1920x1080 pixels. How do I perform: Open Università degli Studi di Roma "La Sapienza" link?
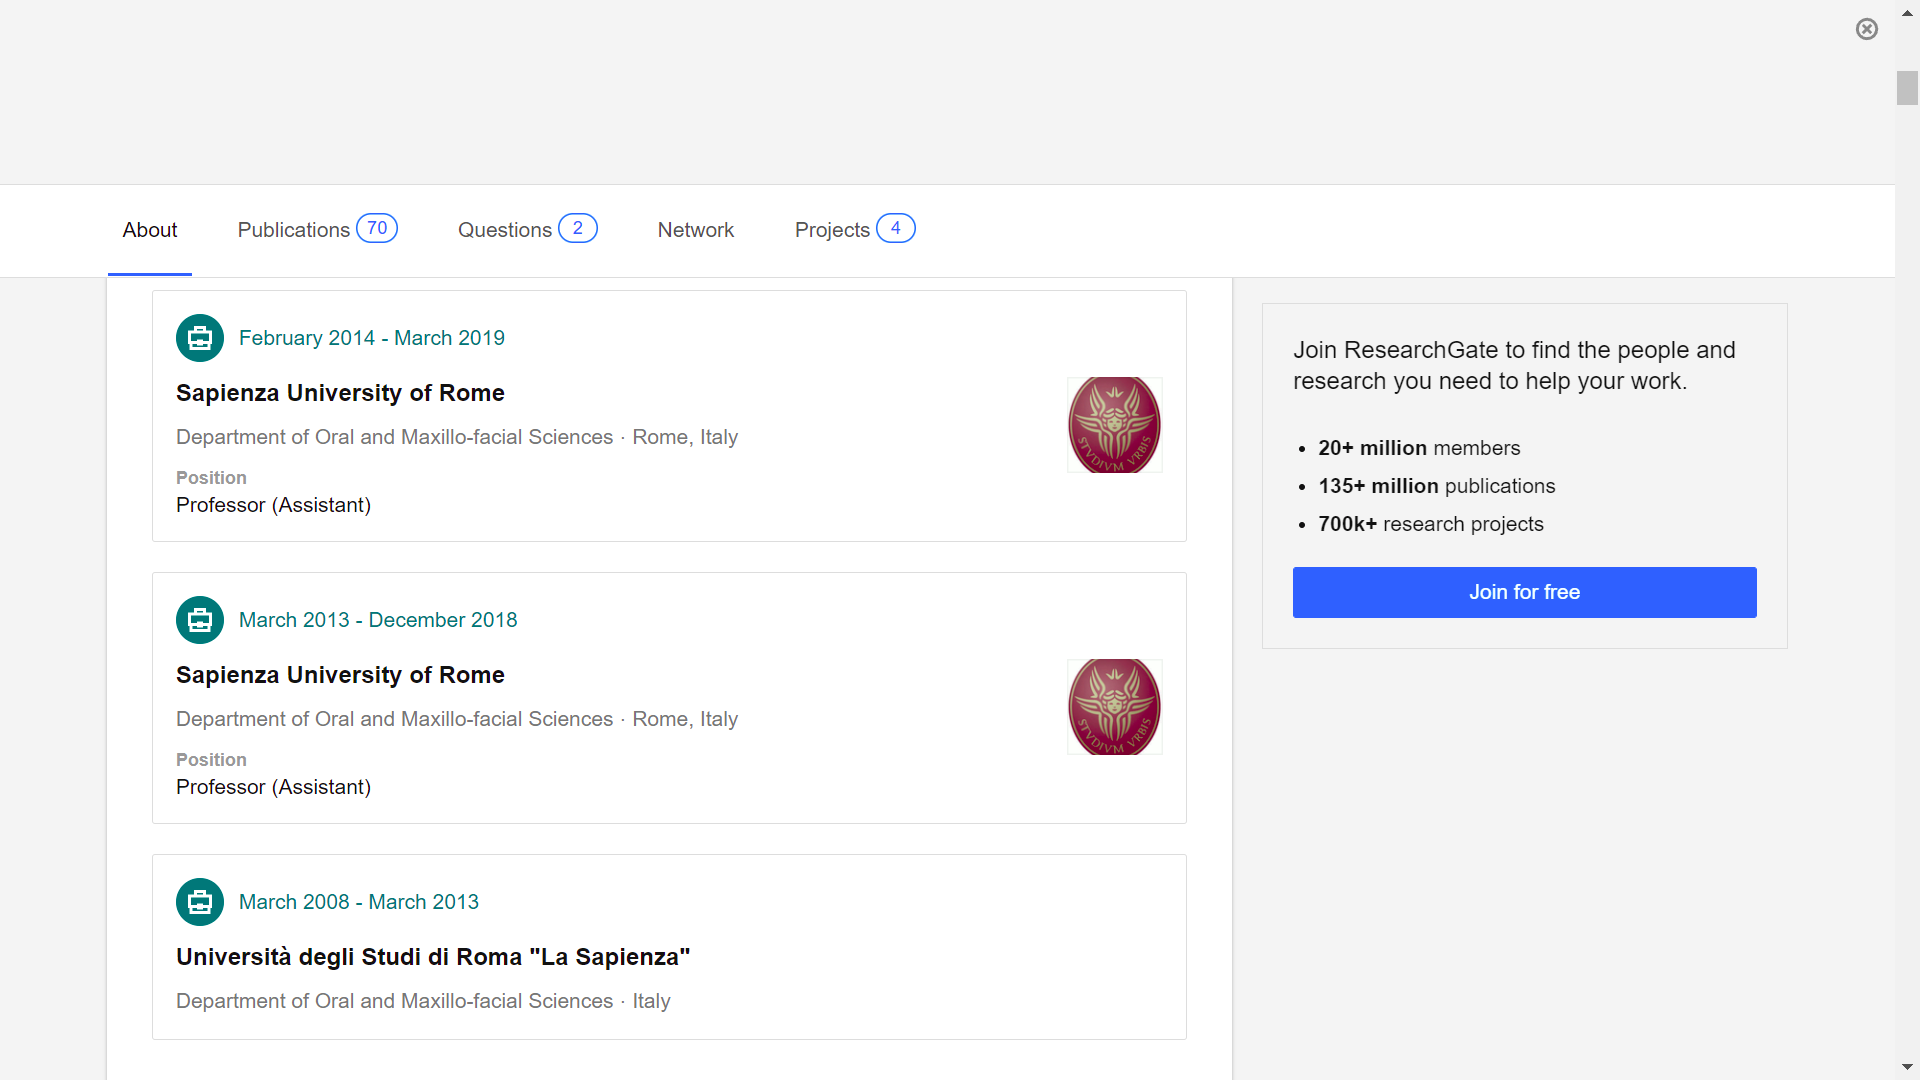[433, 957]
